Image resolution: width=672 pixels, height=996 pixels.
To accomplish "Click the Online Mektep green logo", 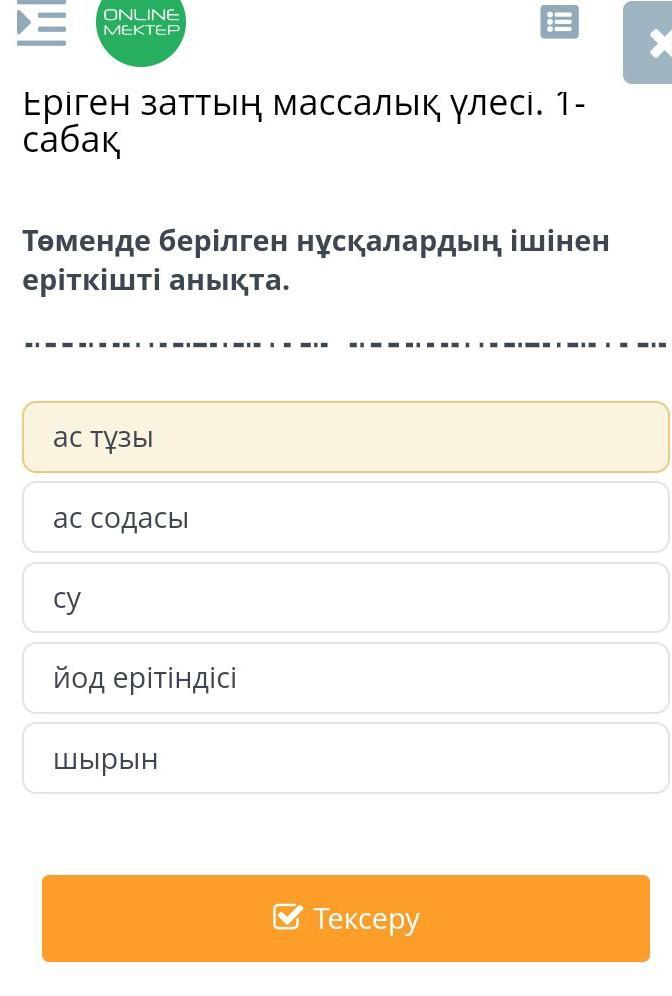I will click(x=141, y=28).
